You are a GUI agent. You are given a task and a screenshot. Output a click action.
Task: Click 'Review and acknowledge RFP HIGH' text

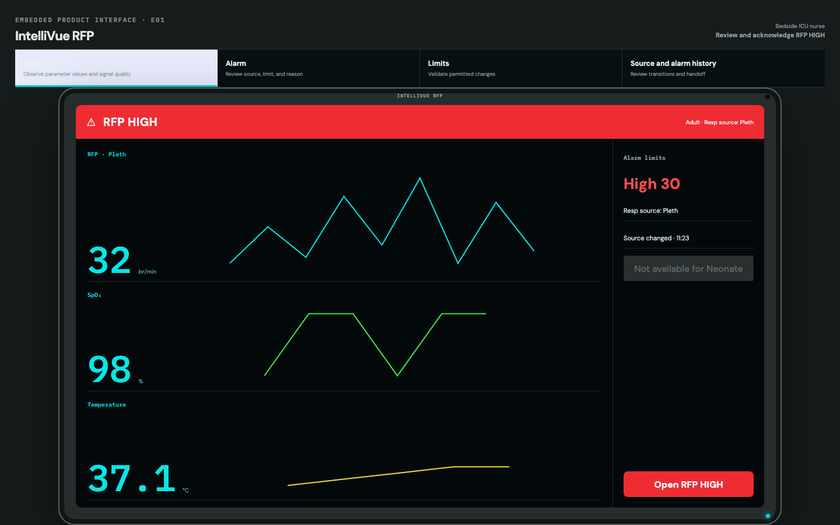tap(770, 35)
